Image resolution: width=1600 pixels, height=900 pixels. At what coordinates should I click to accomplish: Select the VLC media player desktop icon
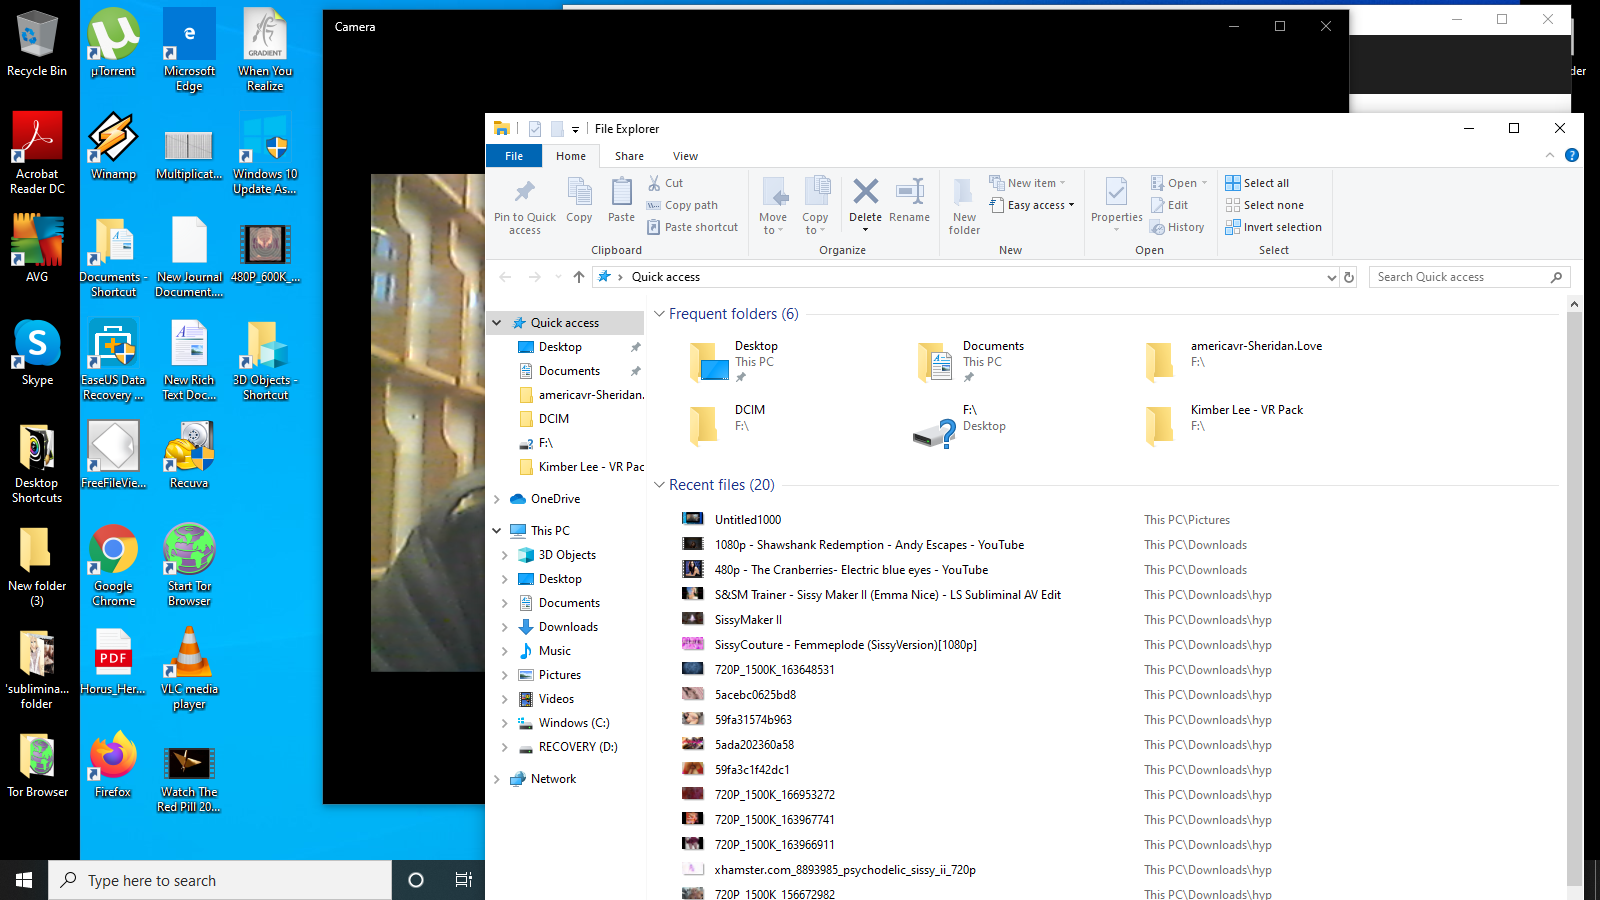pos(189,668)
